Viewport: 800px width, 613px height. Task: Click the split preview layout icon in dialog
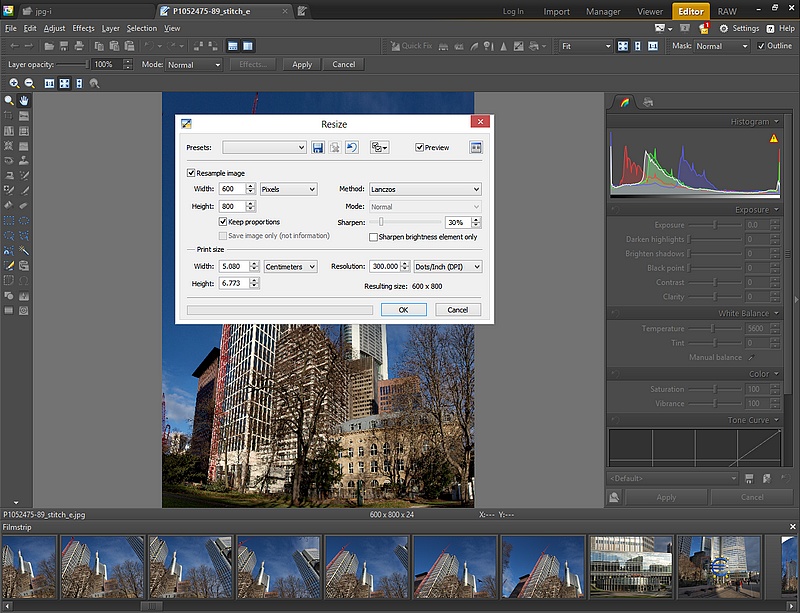click(475, 148)
